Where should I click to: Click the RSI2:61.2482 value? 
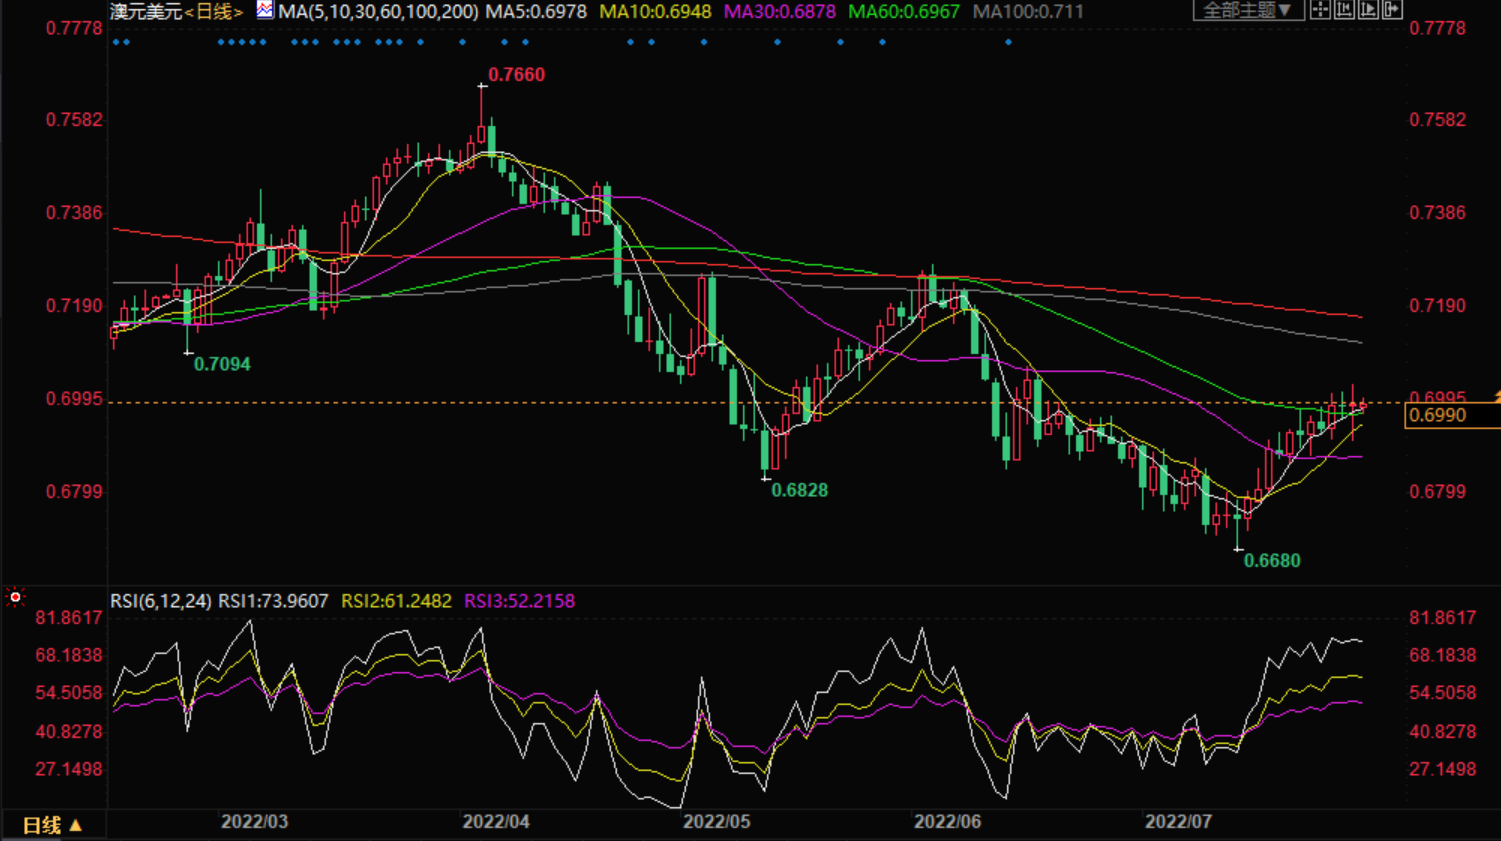tap(396, 601)
